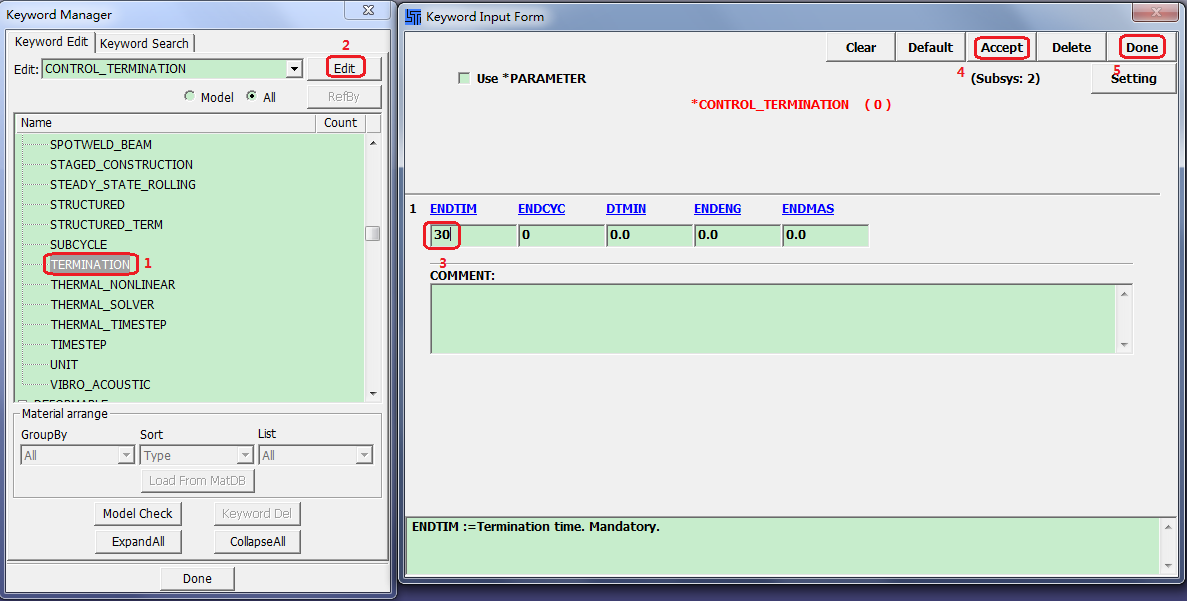
Task: Click the ENDCYC input field
Action: (562, 235)
